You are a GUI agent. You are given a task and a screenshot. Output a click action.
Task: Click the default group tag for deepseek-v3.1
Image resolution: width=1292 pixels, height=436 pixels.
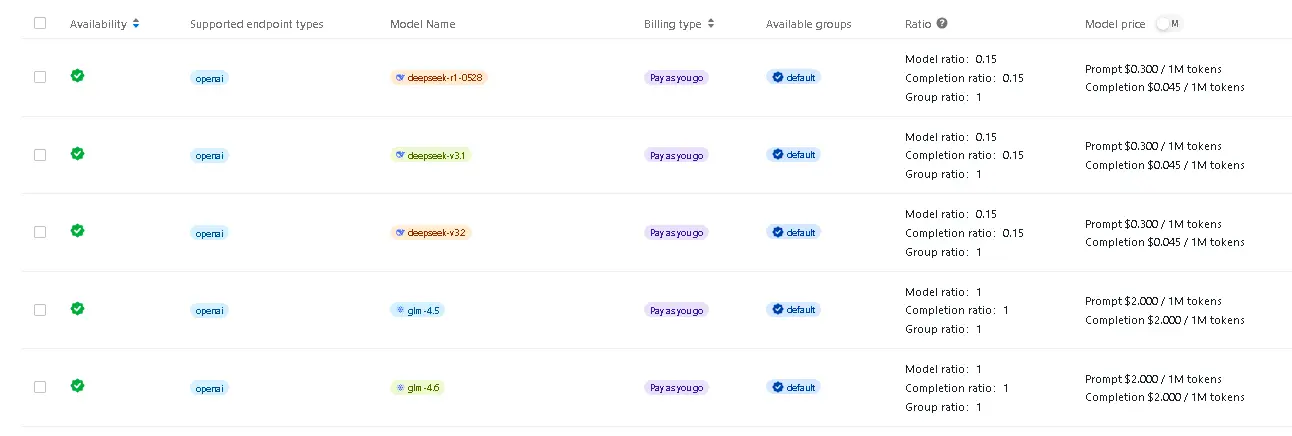click(x=794, y=155)
